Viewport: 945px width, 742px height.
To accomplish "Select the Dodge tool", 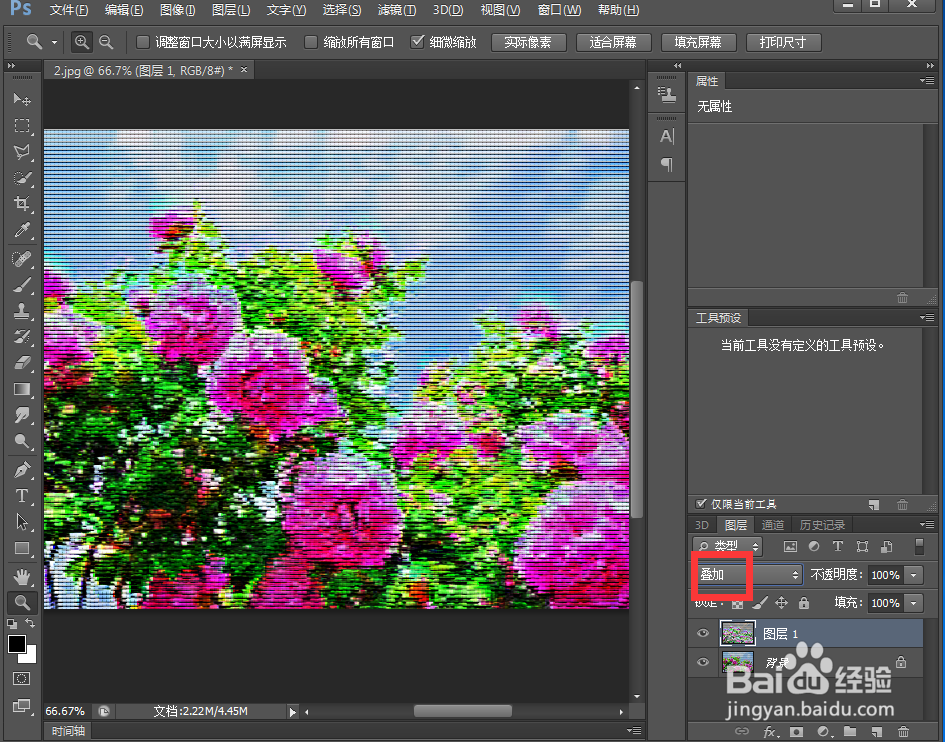I will 22,441.
